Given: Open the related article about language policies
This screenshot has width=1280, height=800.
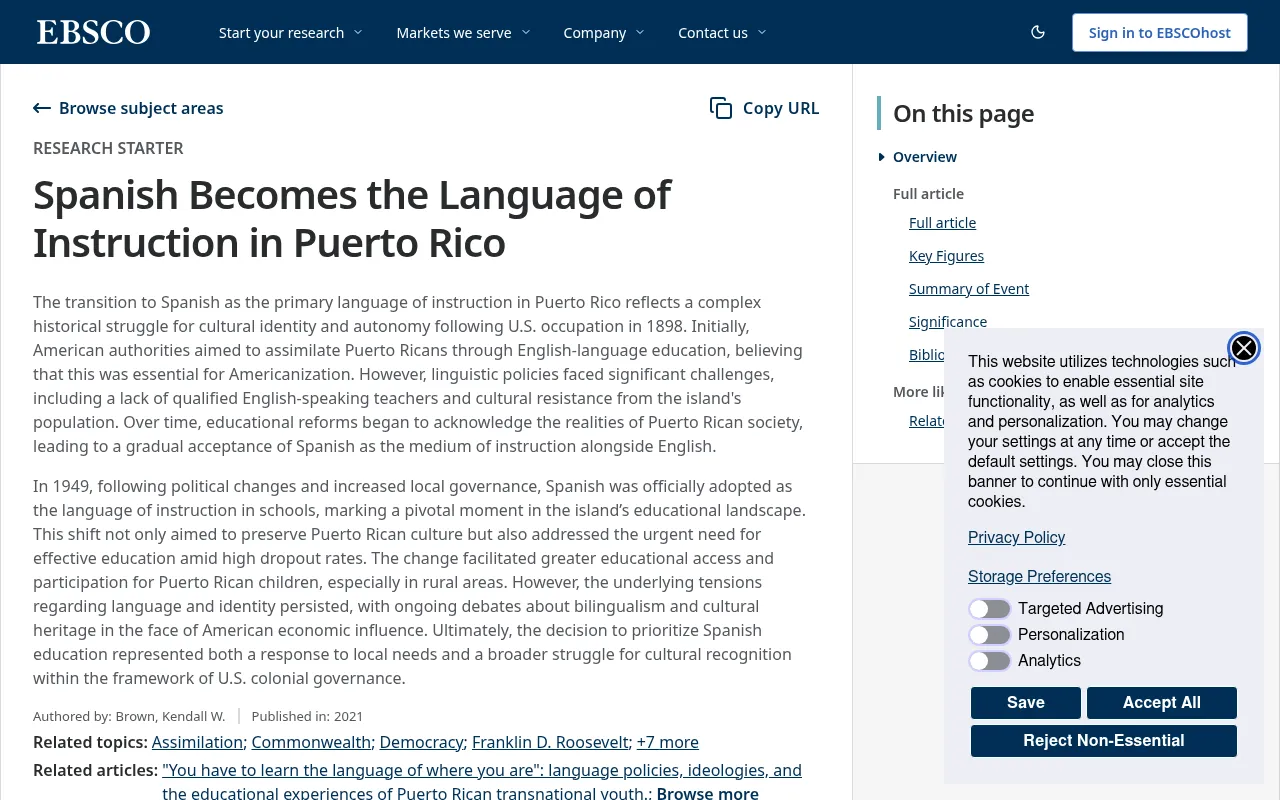Looking at the screenshot, I should coord(482,782).
